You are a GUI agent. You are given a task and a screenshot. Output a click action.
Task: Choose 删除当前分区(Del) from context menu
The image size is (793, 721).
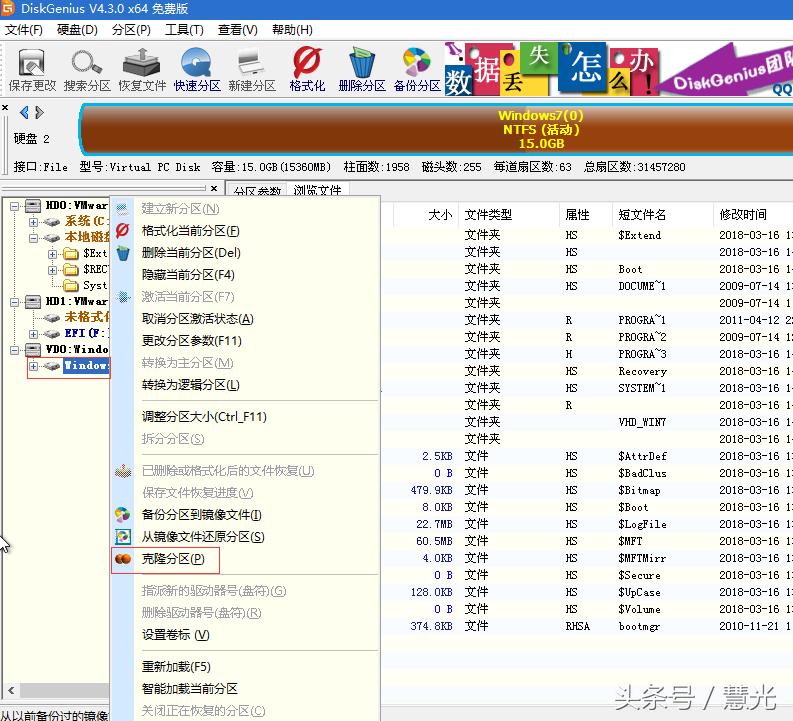click(x=191, y=253)
